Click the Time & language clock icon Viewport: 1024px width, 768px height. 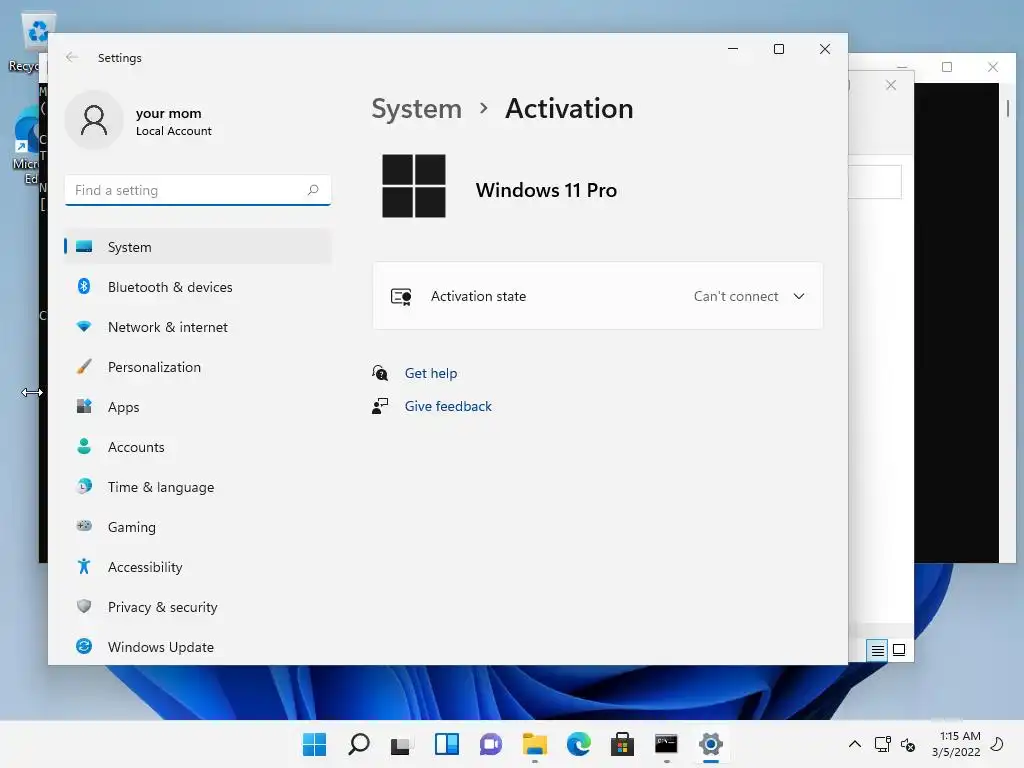[84, 487]
